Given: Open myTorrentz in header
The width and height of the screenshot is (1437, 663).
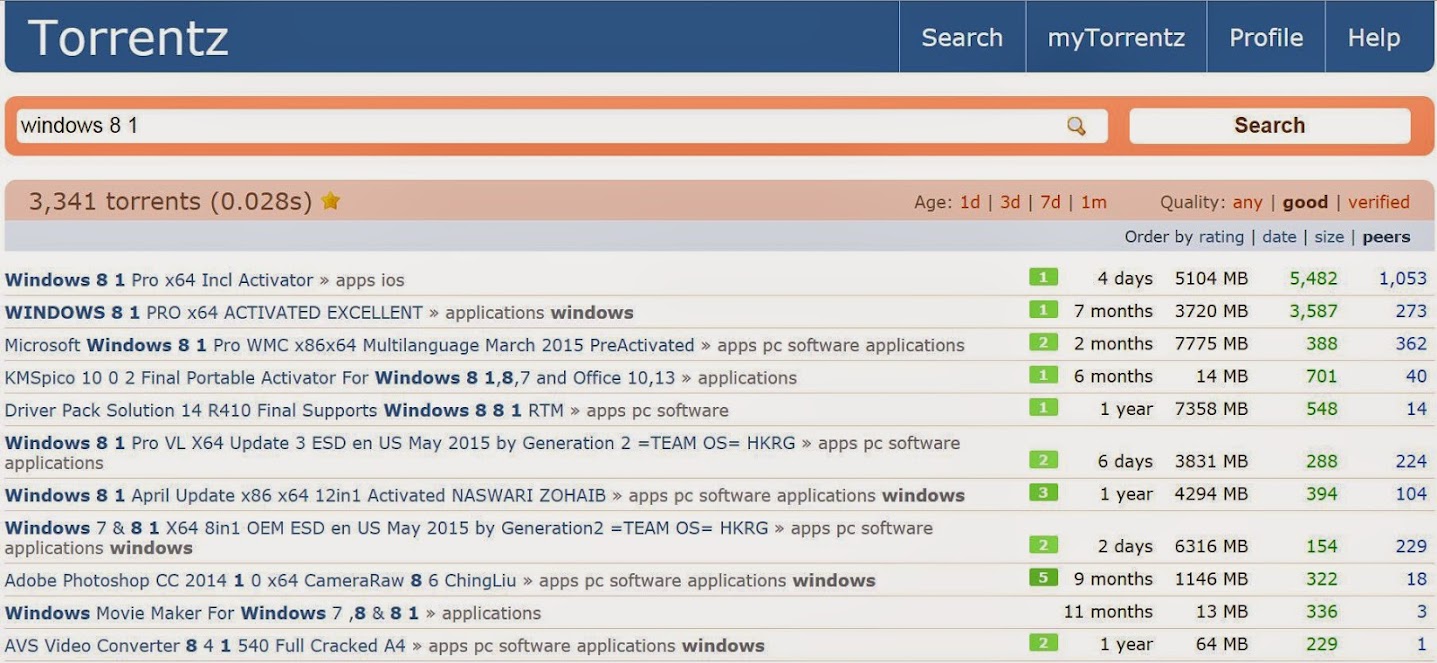Looking at the screenshot, I should pos(1116,37).
